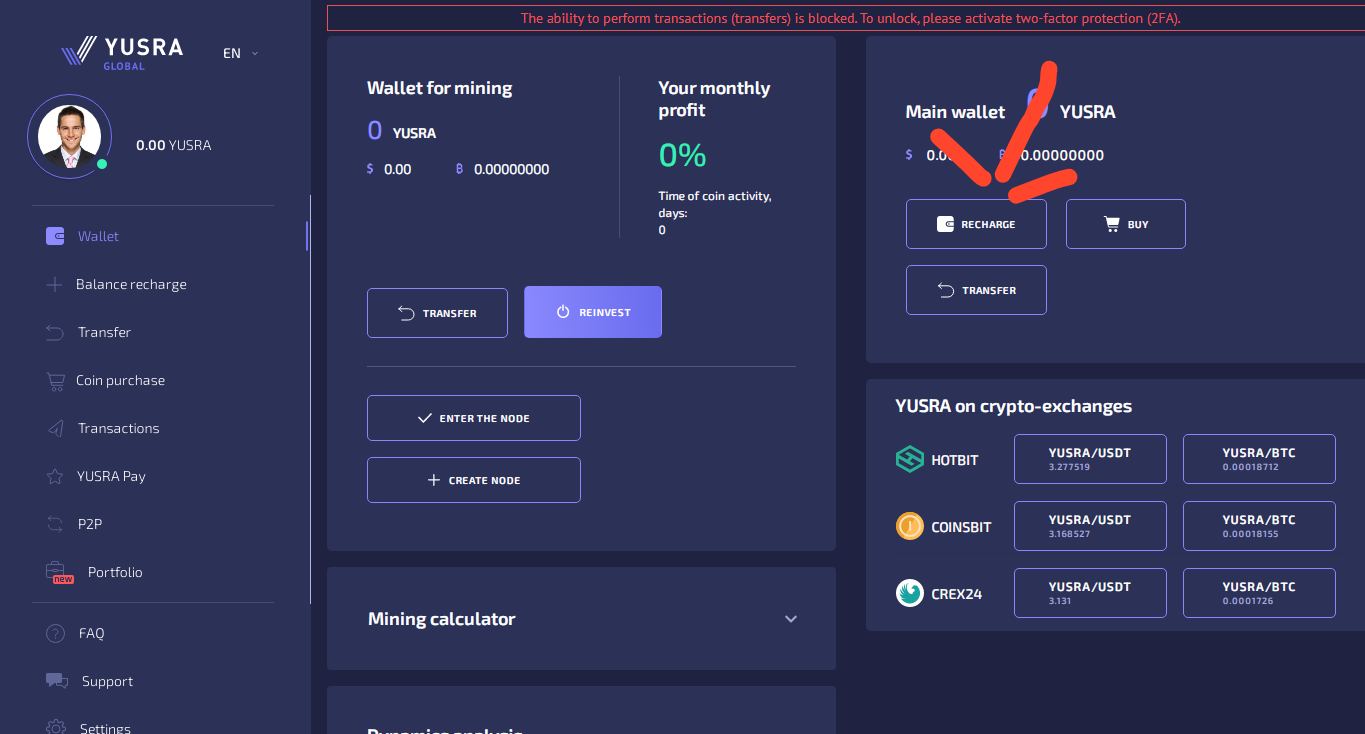
Task: Click the Wallet for mining heading
Action: tap(440, 88)
